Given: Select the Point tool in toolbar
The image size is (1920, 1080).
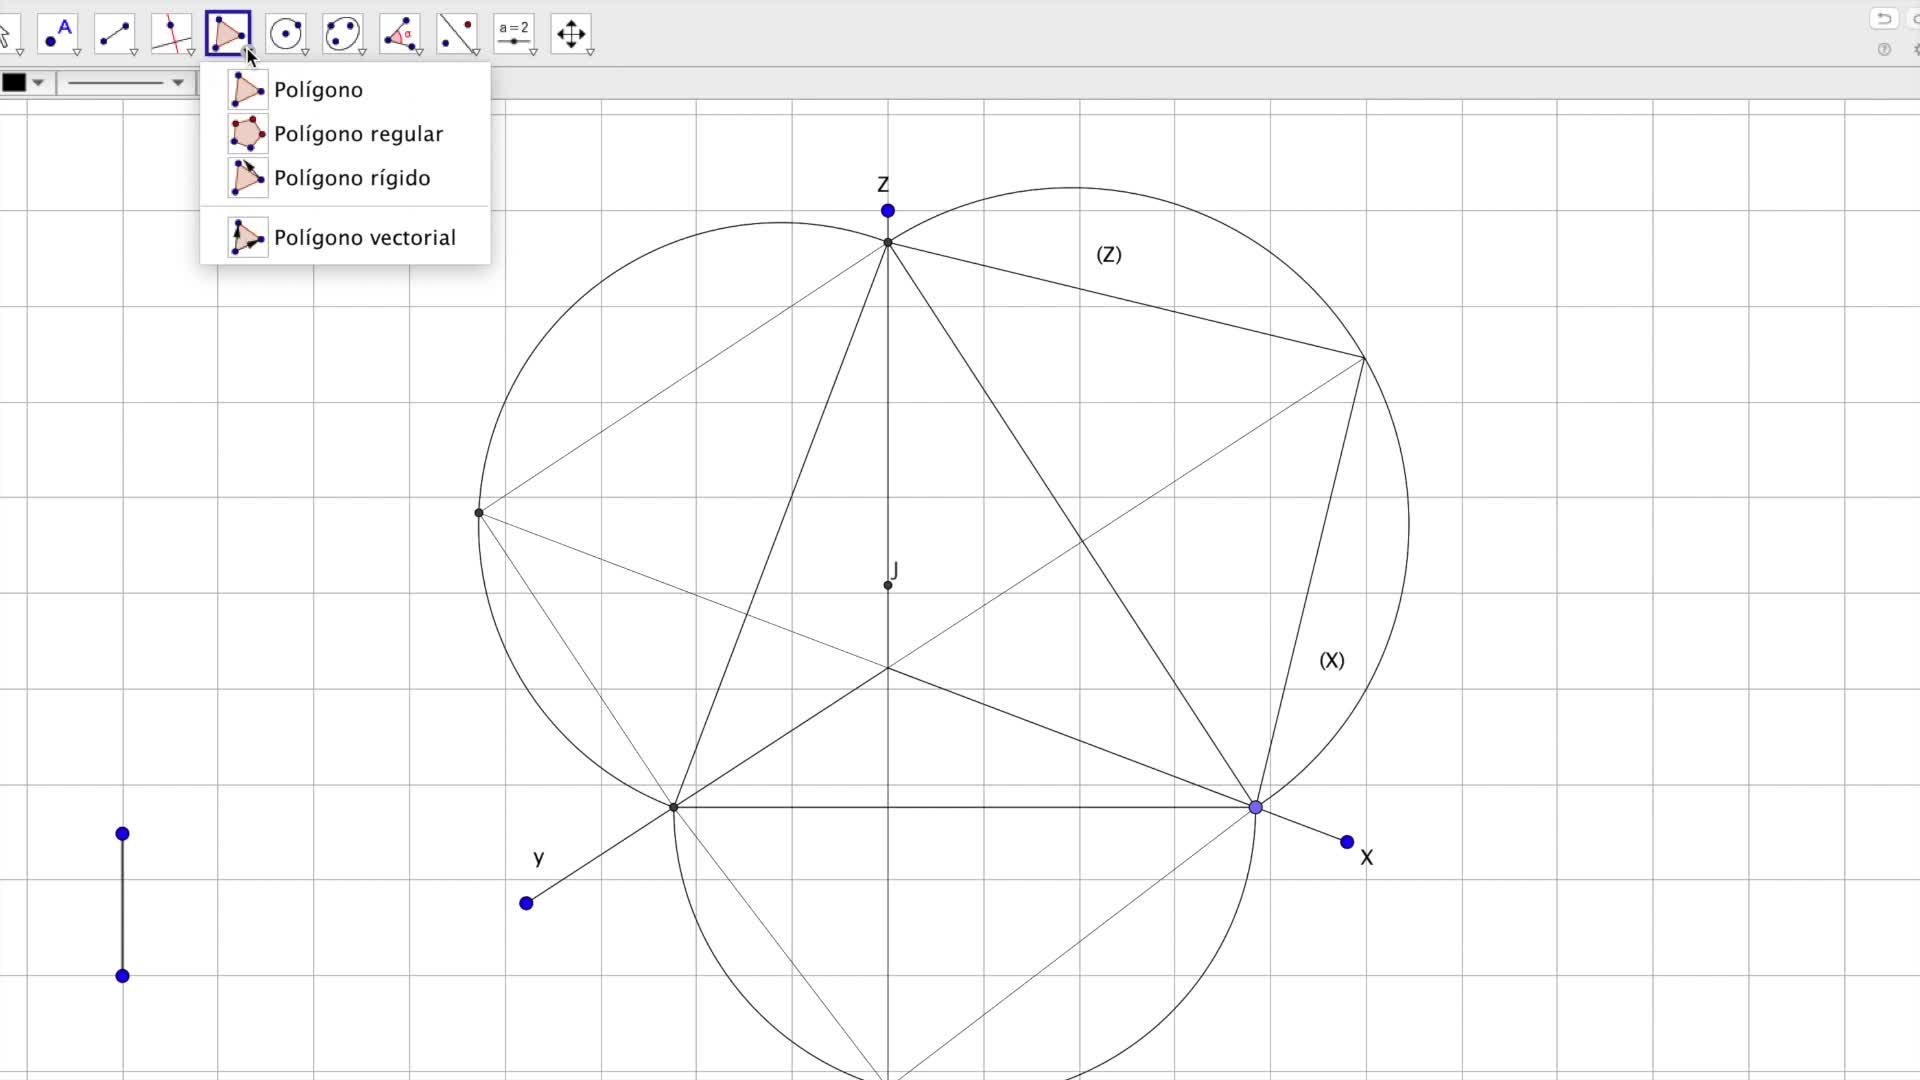Looking at the screenshot, I should 58,34.
